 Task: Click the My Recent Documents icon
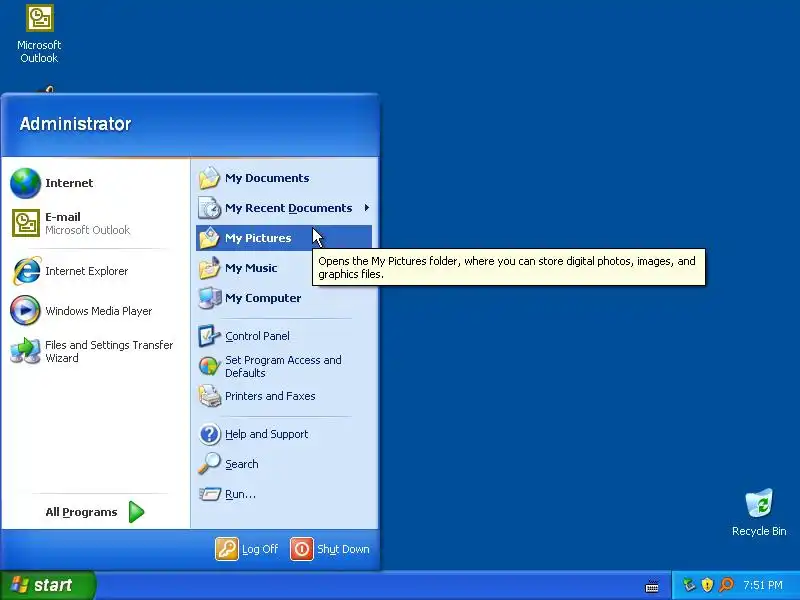(209, 208)
